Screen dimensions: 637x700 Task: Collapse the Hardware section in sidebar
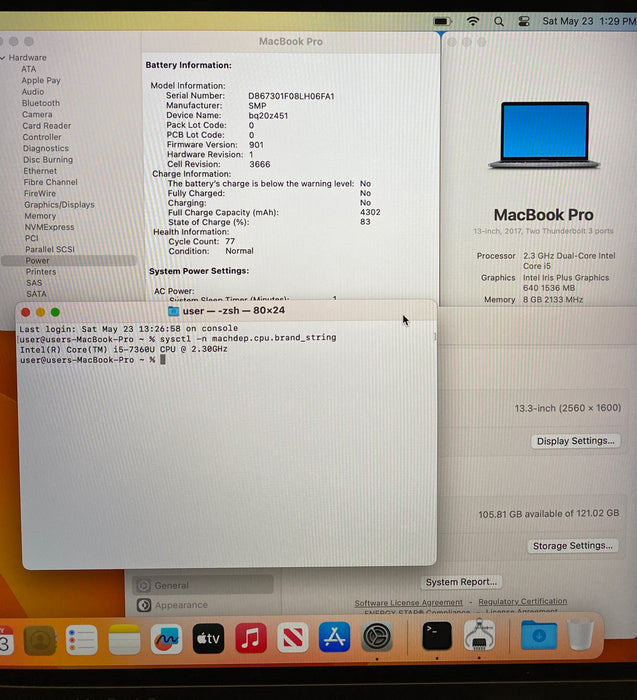pos(3,58)
